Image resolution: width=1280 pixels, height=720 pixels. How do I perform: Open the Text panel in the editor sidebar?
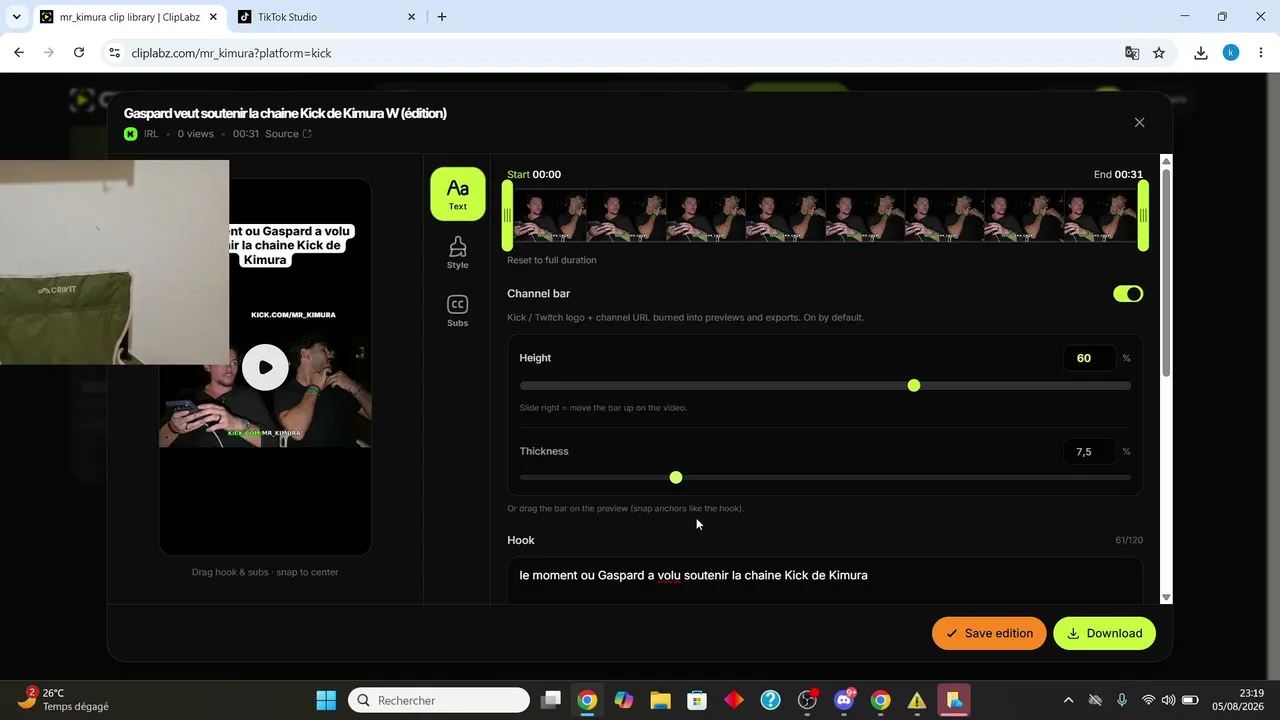click(x=458, y=193)
